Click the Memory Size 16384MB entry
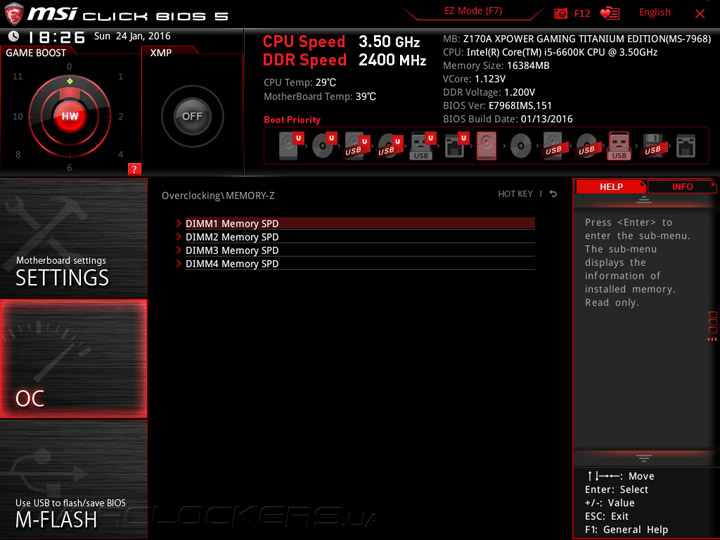 (x=496, y=66)
